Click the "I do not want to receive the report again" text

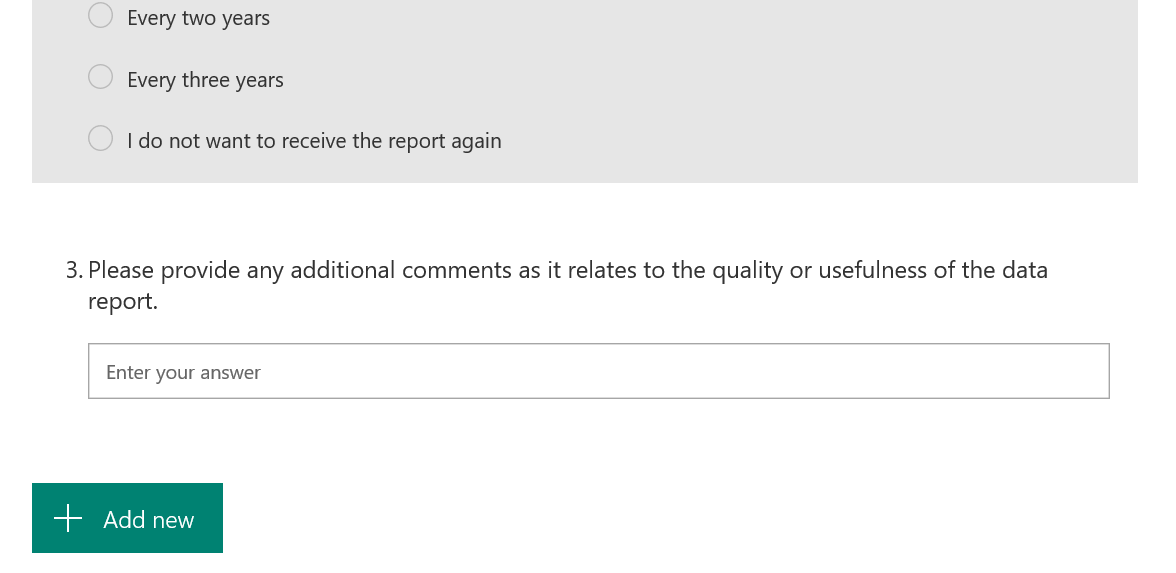click(314, 141)
